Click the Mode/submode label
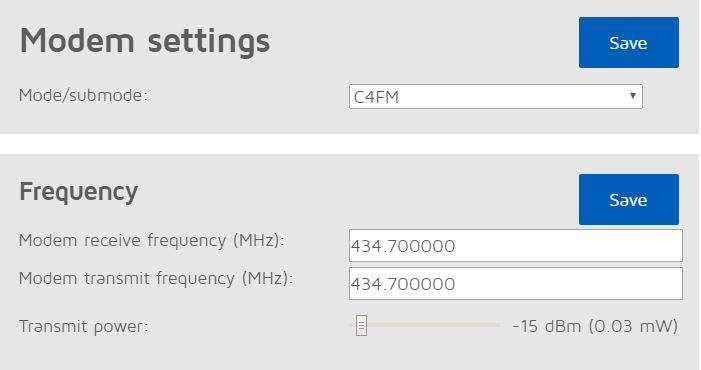 click(83, 96)
